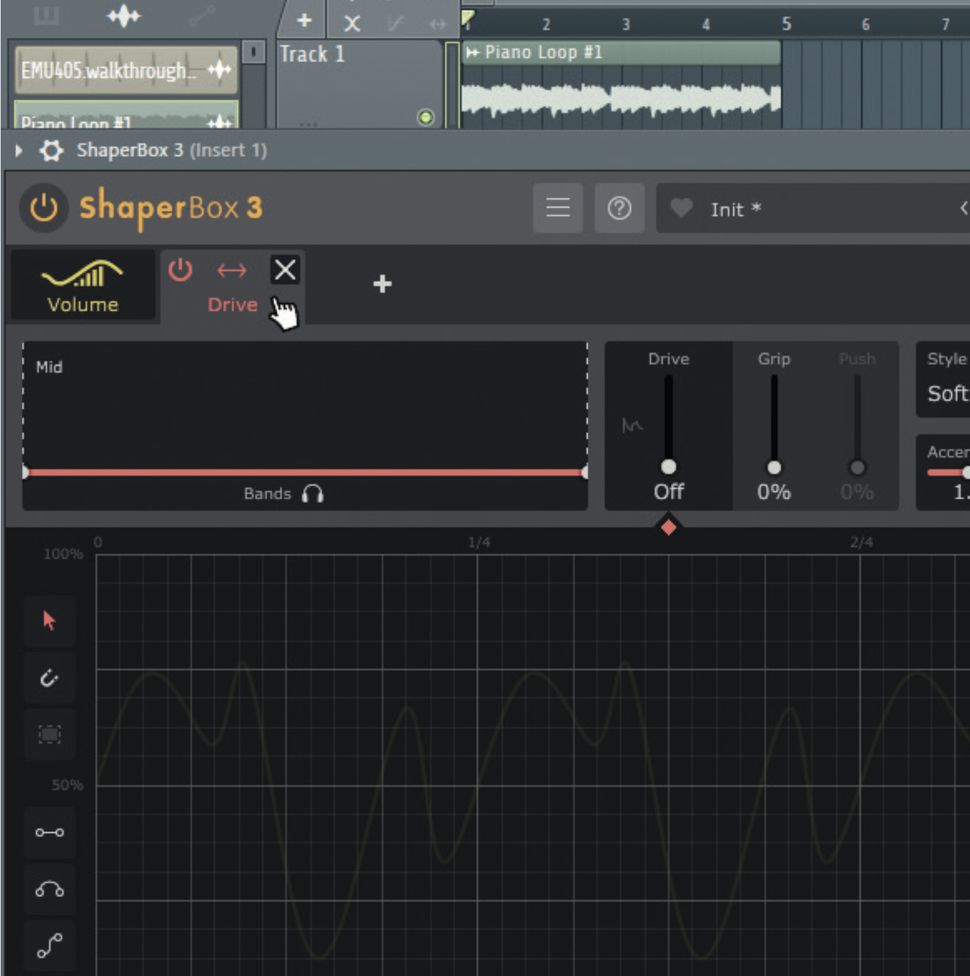Toggle the ShaperBox master power button
Image resolution: width=970 pixels, height=976 pixels.
click(43, 208)
